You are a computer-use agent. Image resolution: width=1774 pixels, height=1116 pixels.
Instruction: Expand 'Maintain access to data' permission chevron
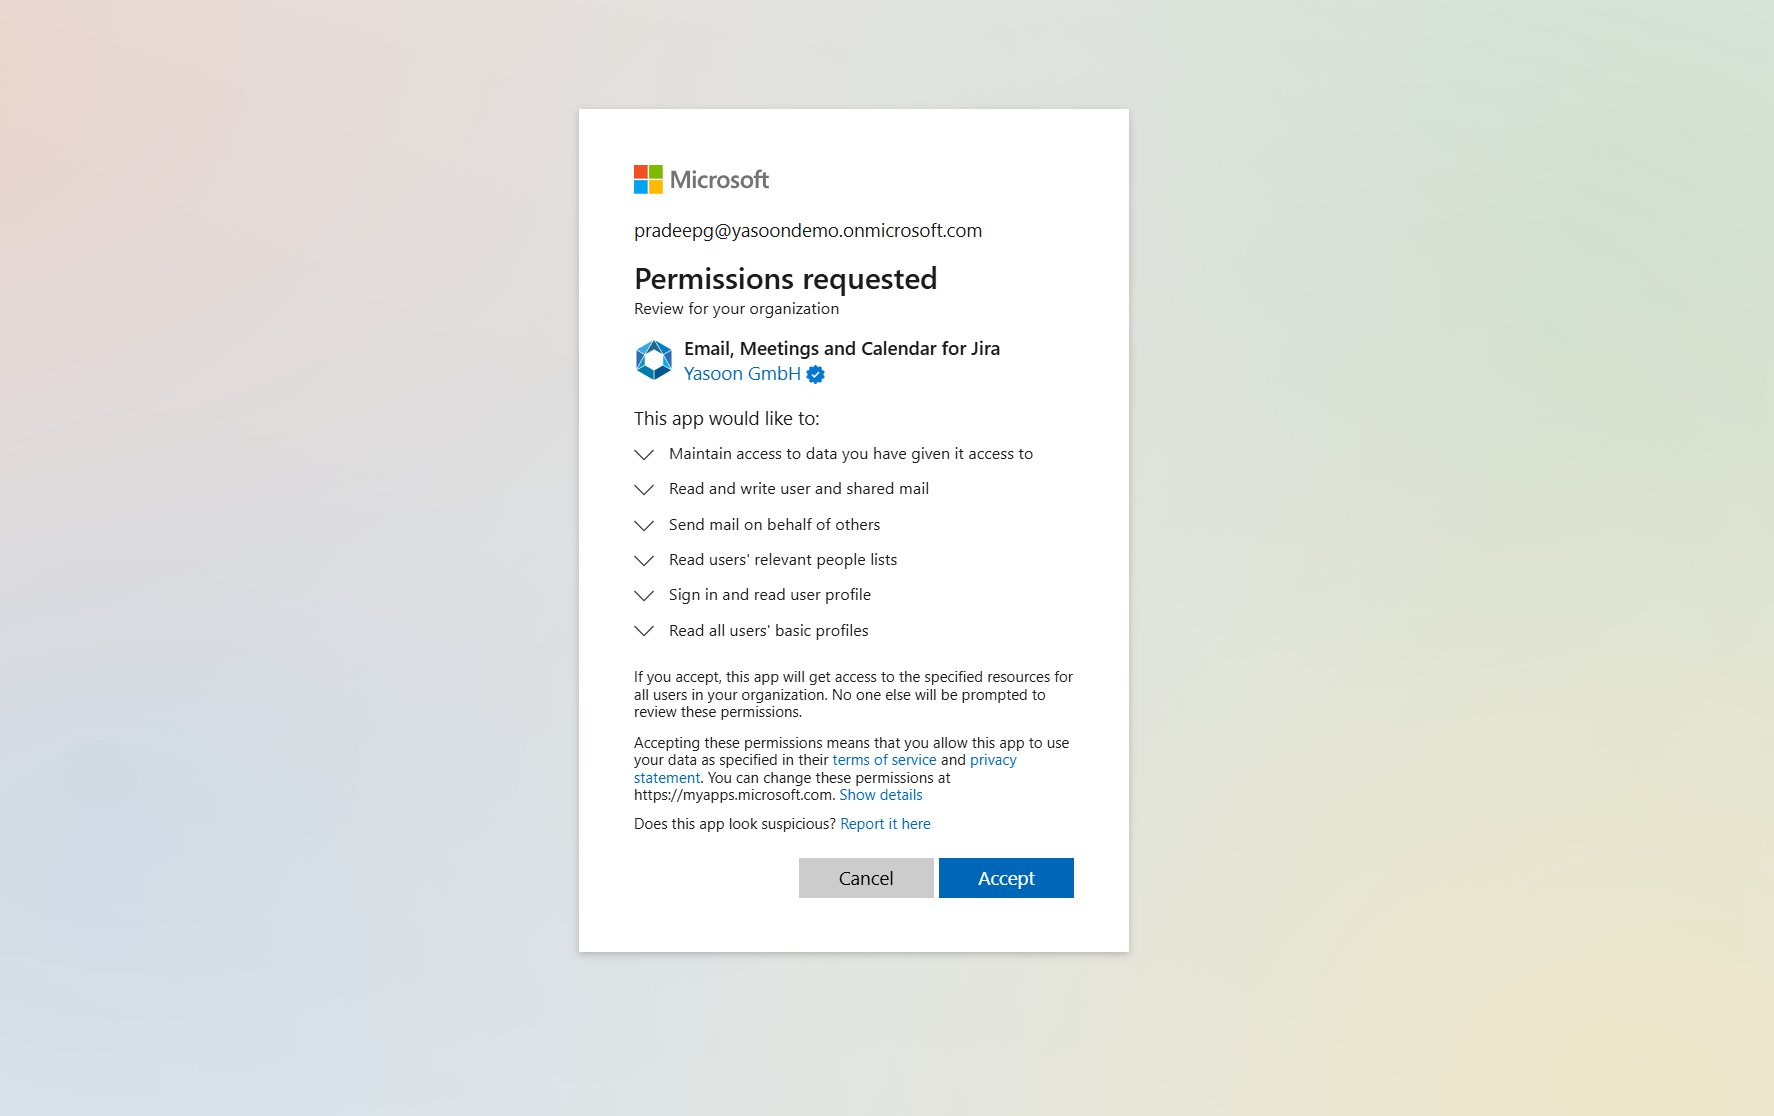tap(644, 455)
